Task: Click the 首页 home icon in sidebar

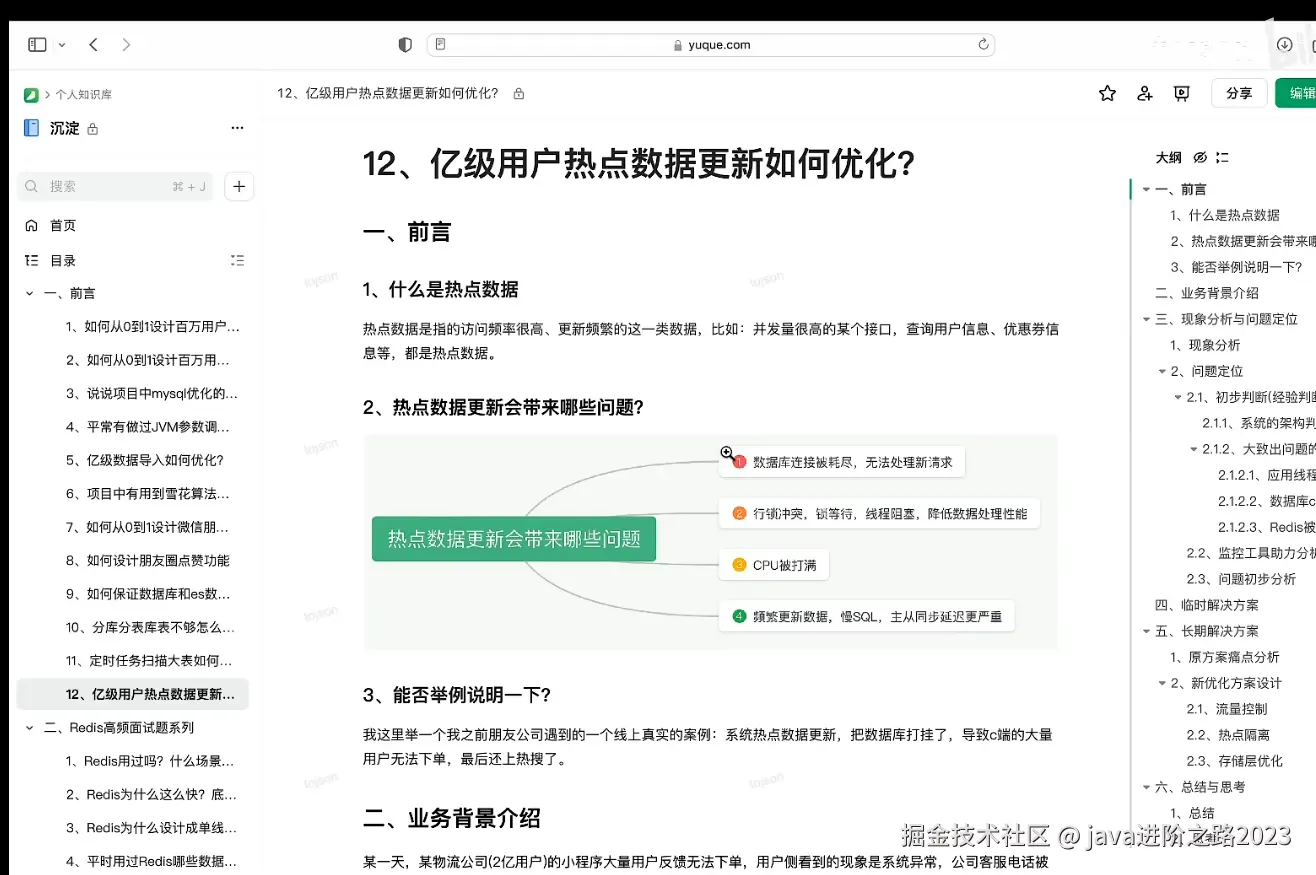Action: [30, 225]
